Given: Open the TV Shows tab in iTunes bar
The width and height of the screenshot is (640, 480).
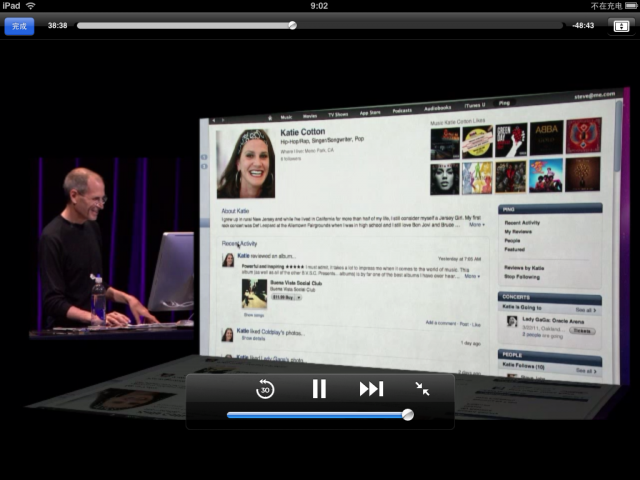Looking at the screenshot, I should coord(338,114).
